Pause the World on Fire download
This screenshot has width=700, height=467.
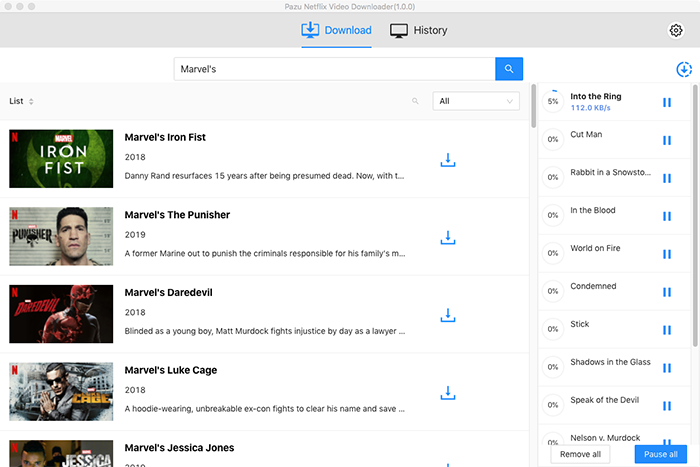(667, 254)
